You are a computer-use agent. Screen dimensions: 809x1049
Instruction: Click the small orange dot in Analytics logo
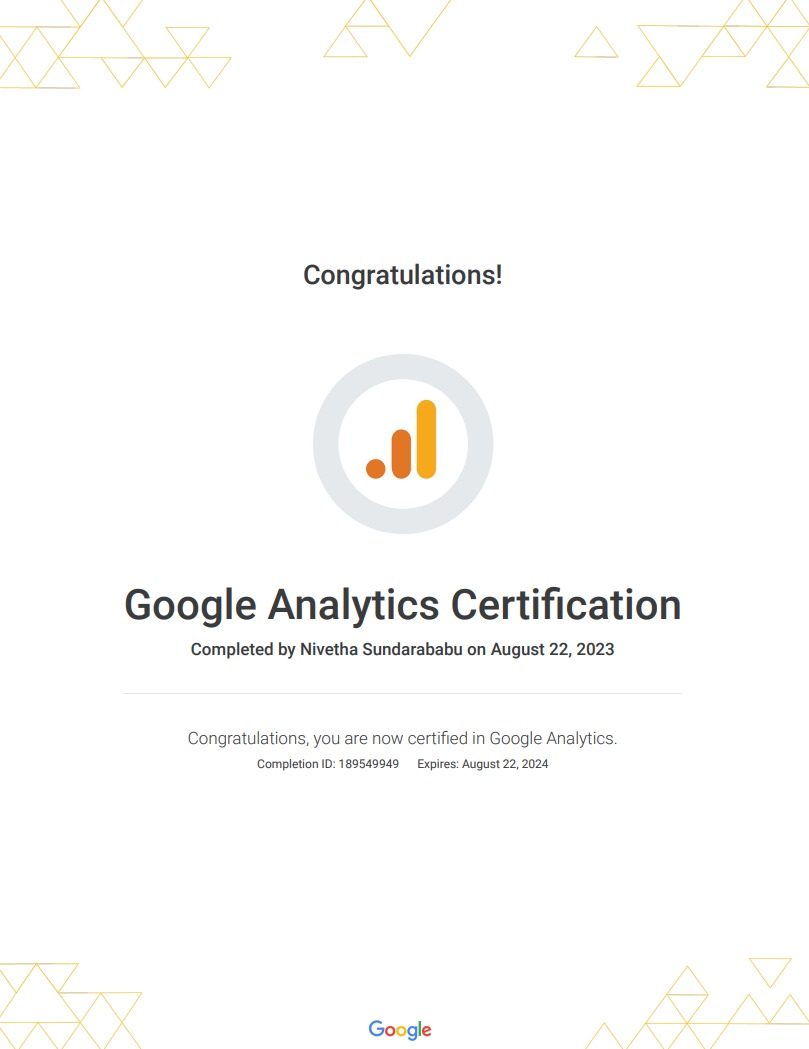376,468
